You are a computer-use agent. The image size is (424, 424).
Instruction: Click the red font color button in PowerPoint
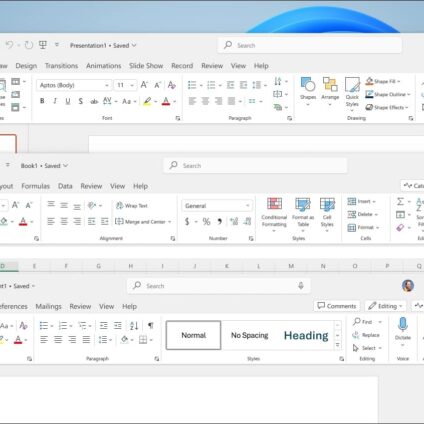pos(166,101)
